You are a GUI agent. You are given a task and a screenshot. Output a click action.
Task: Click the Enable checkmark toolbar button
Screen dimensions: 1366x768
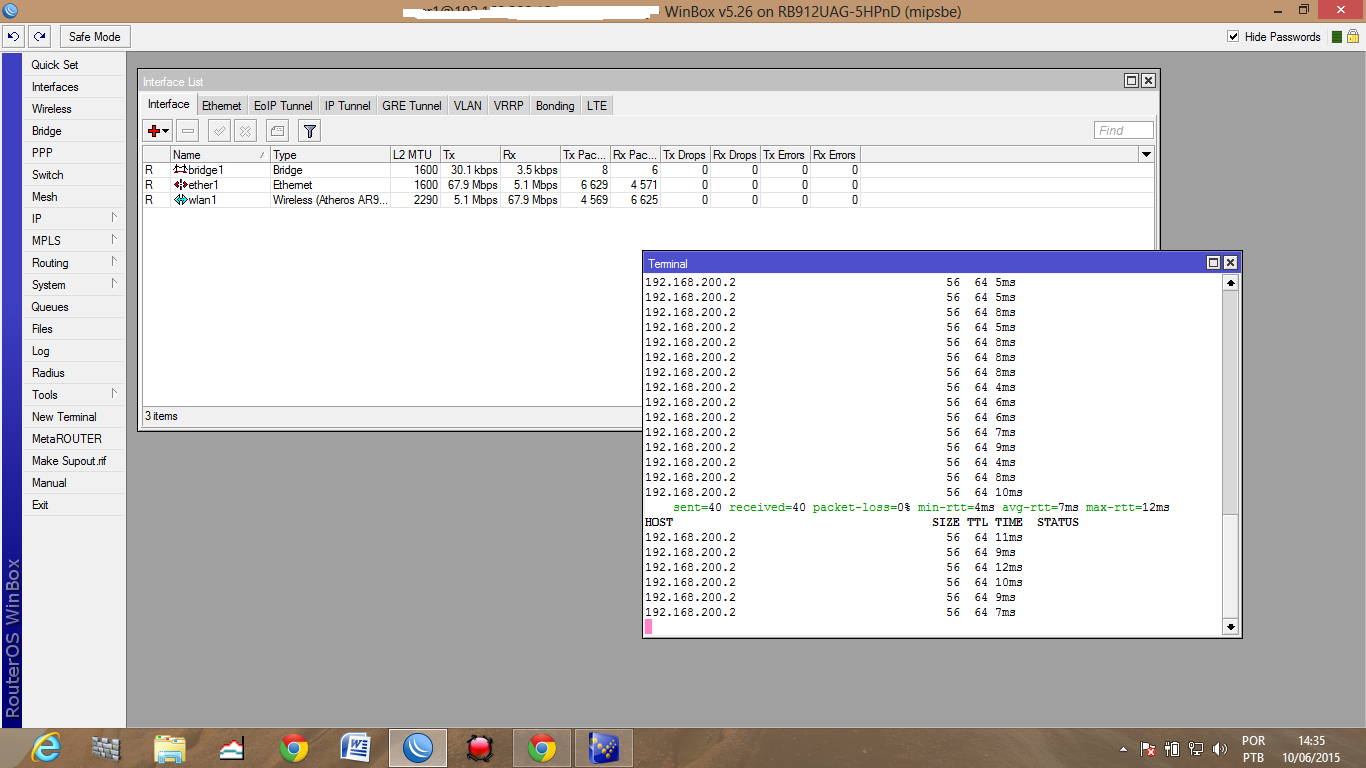pyautogui.click(x=219, y=131)
